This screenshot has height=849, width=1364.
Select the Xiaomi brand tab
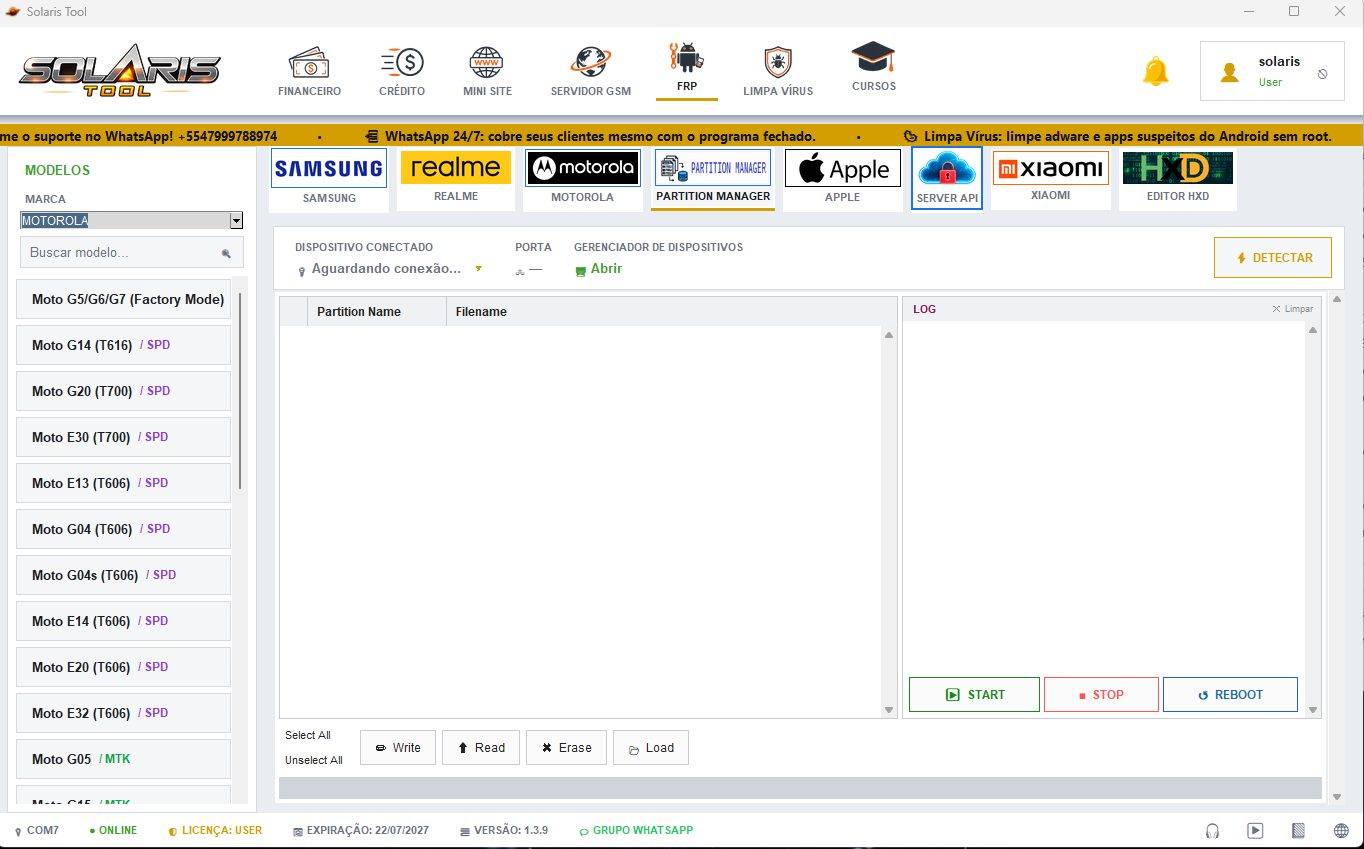(x=1050, y=178)
